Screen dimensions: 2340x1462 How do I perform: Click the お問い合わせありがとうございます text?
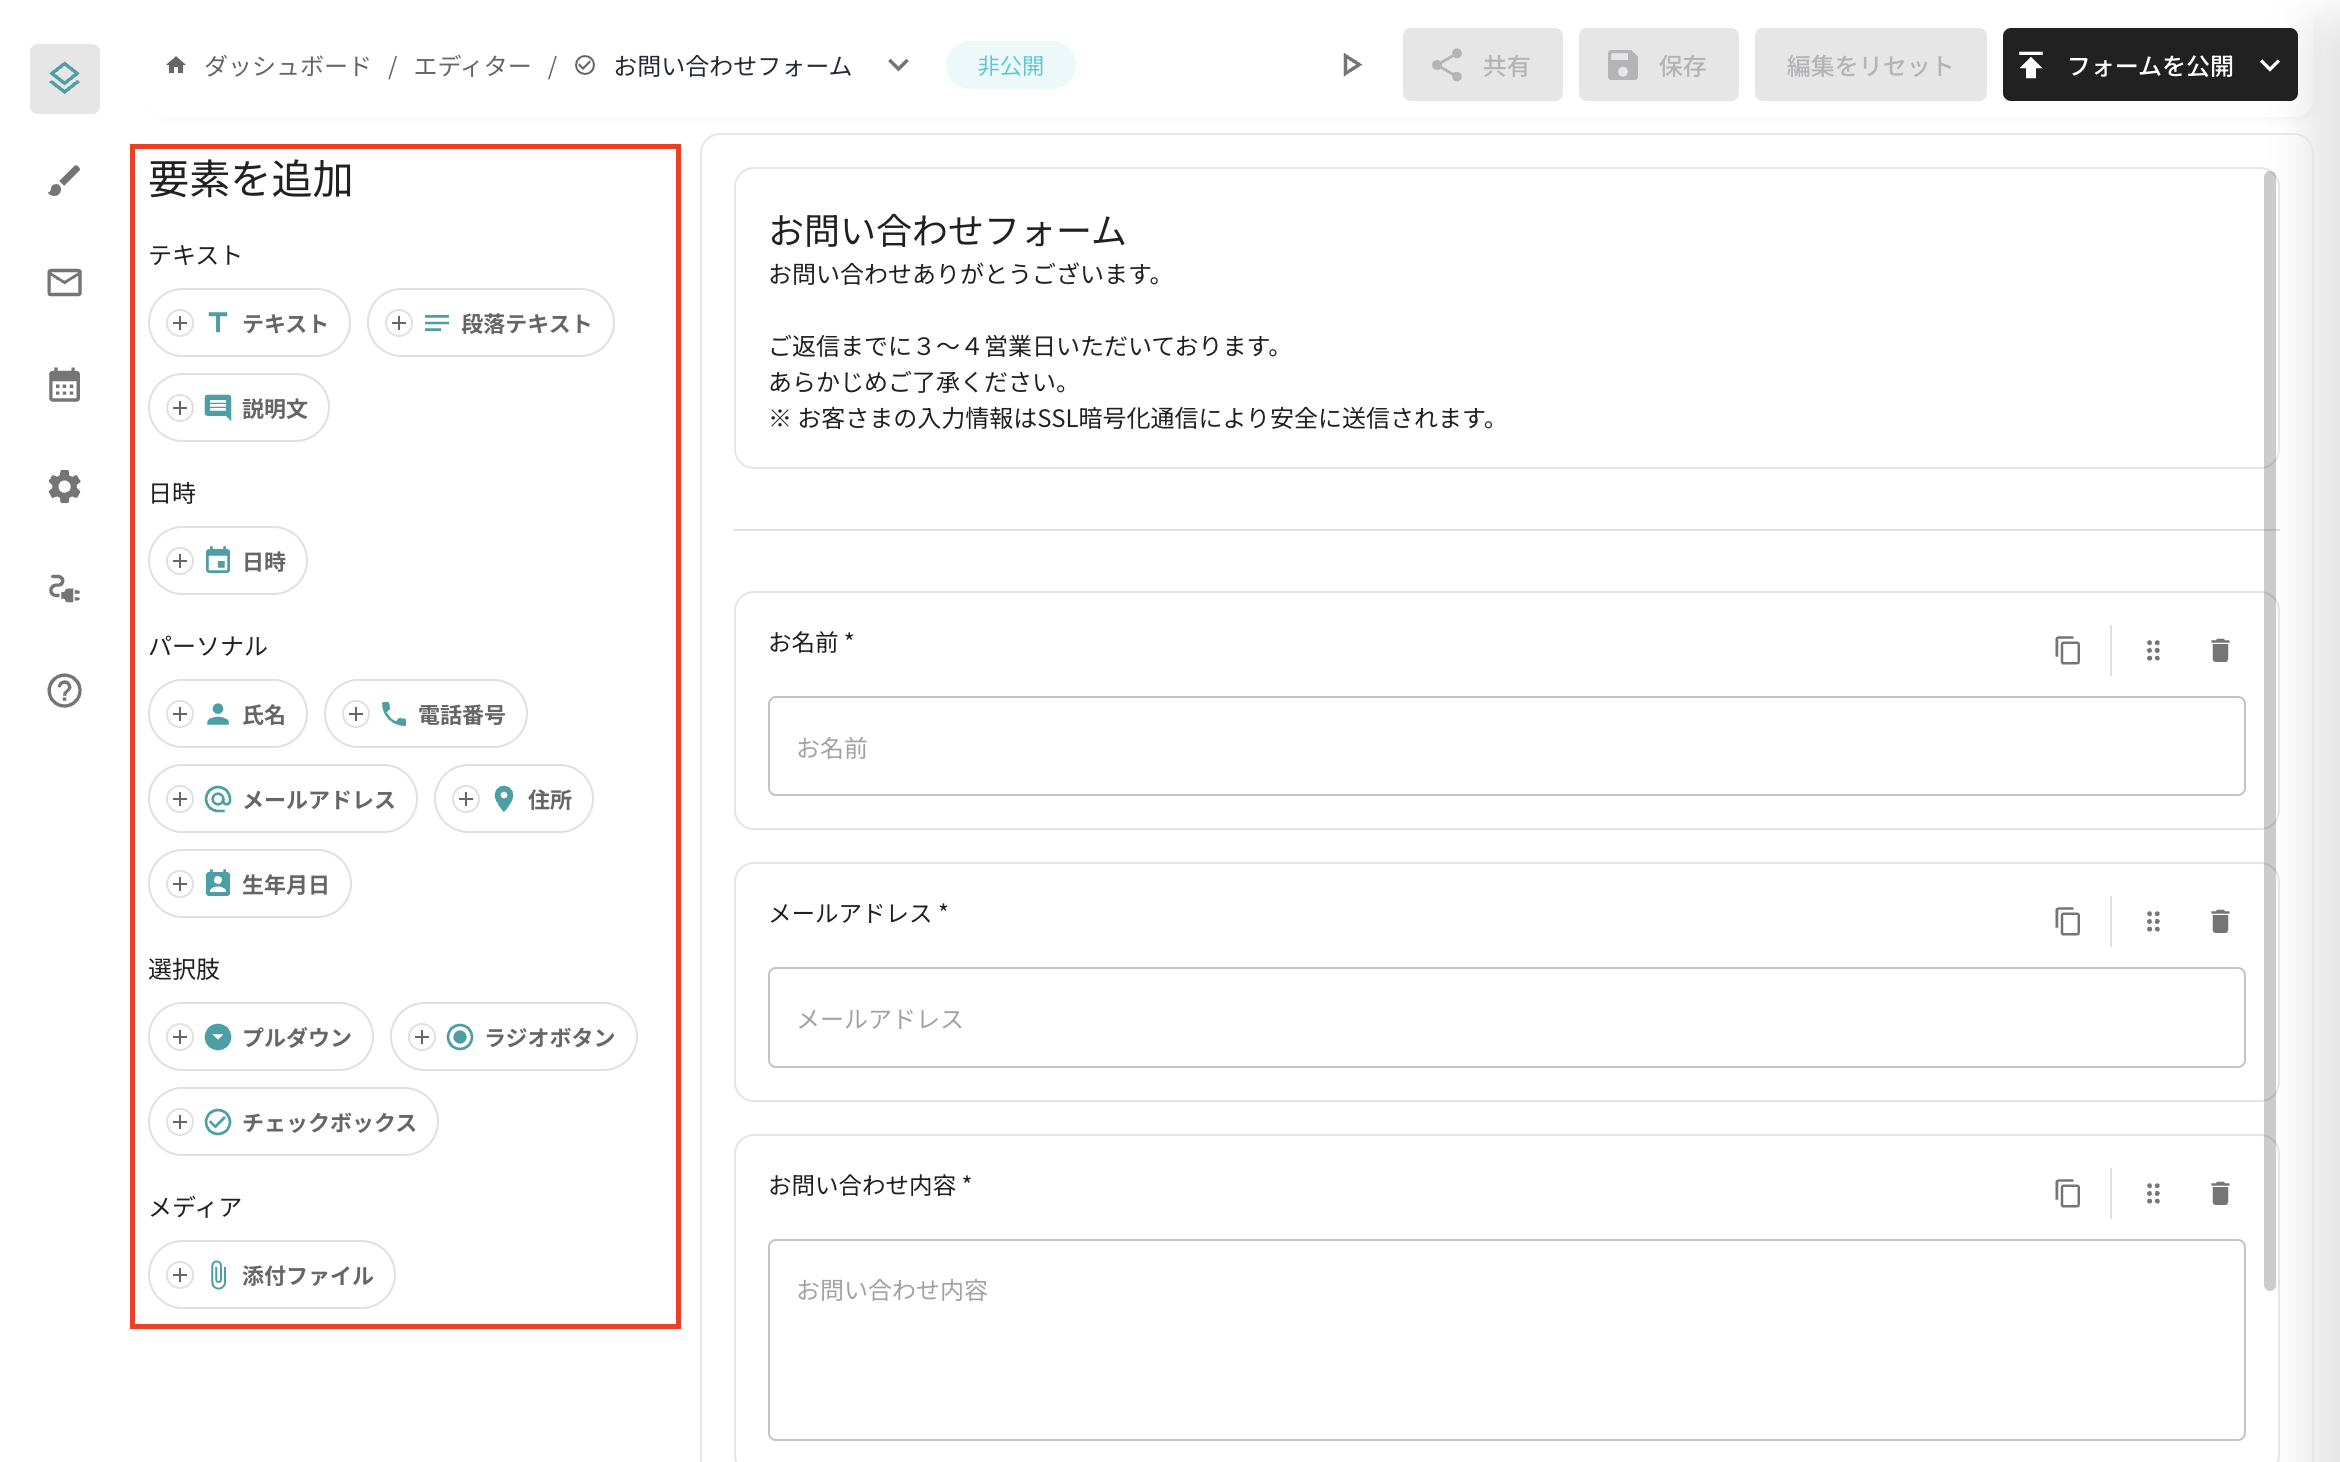pyautogui.click(x=965, y=274)
